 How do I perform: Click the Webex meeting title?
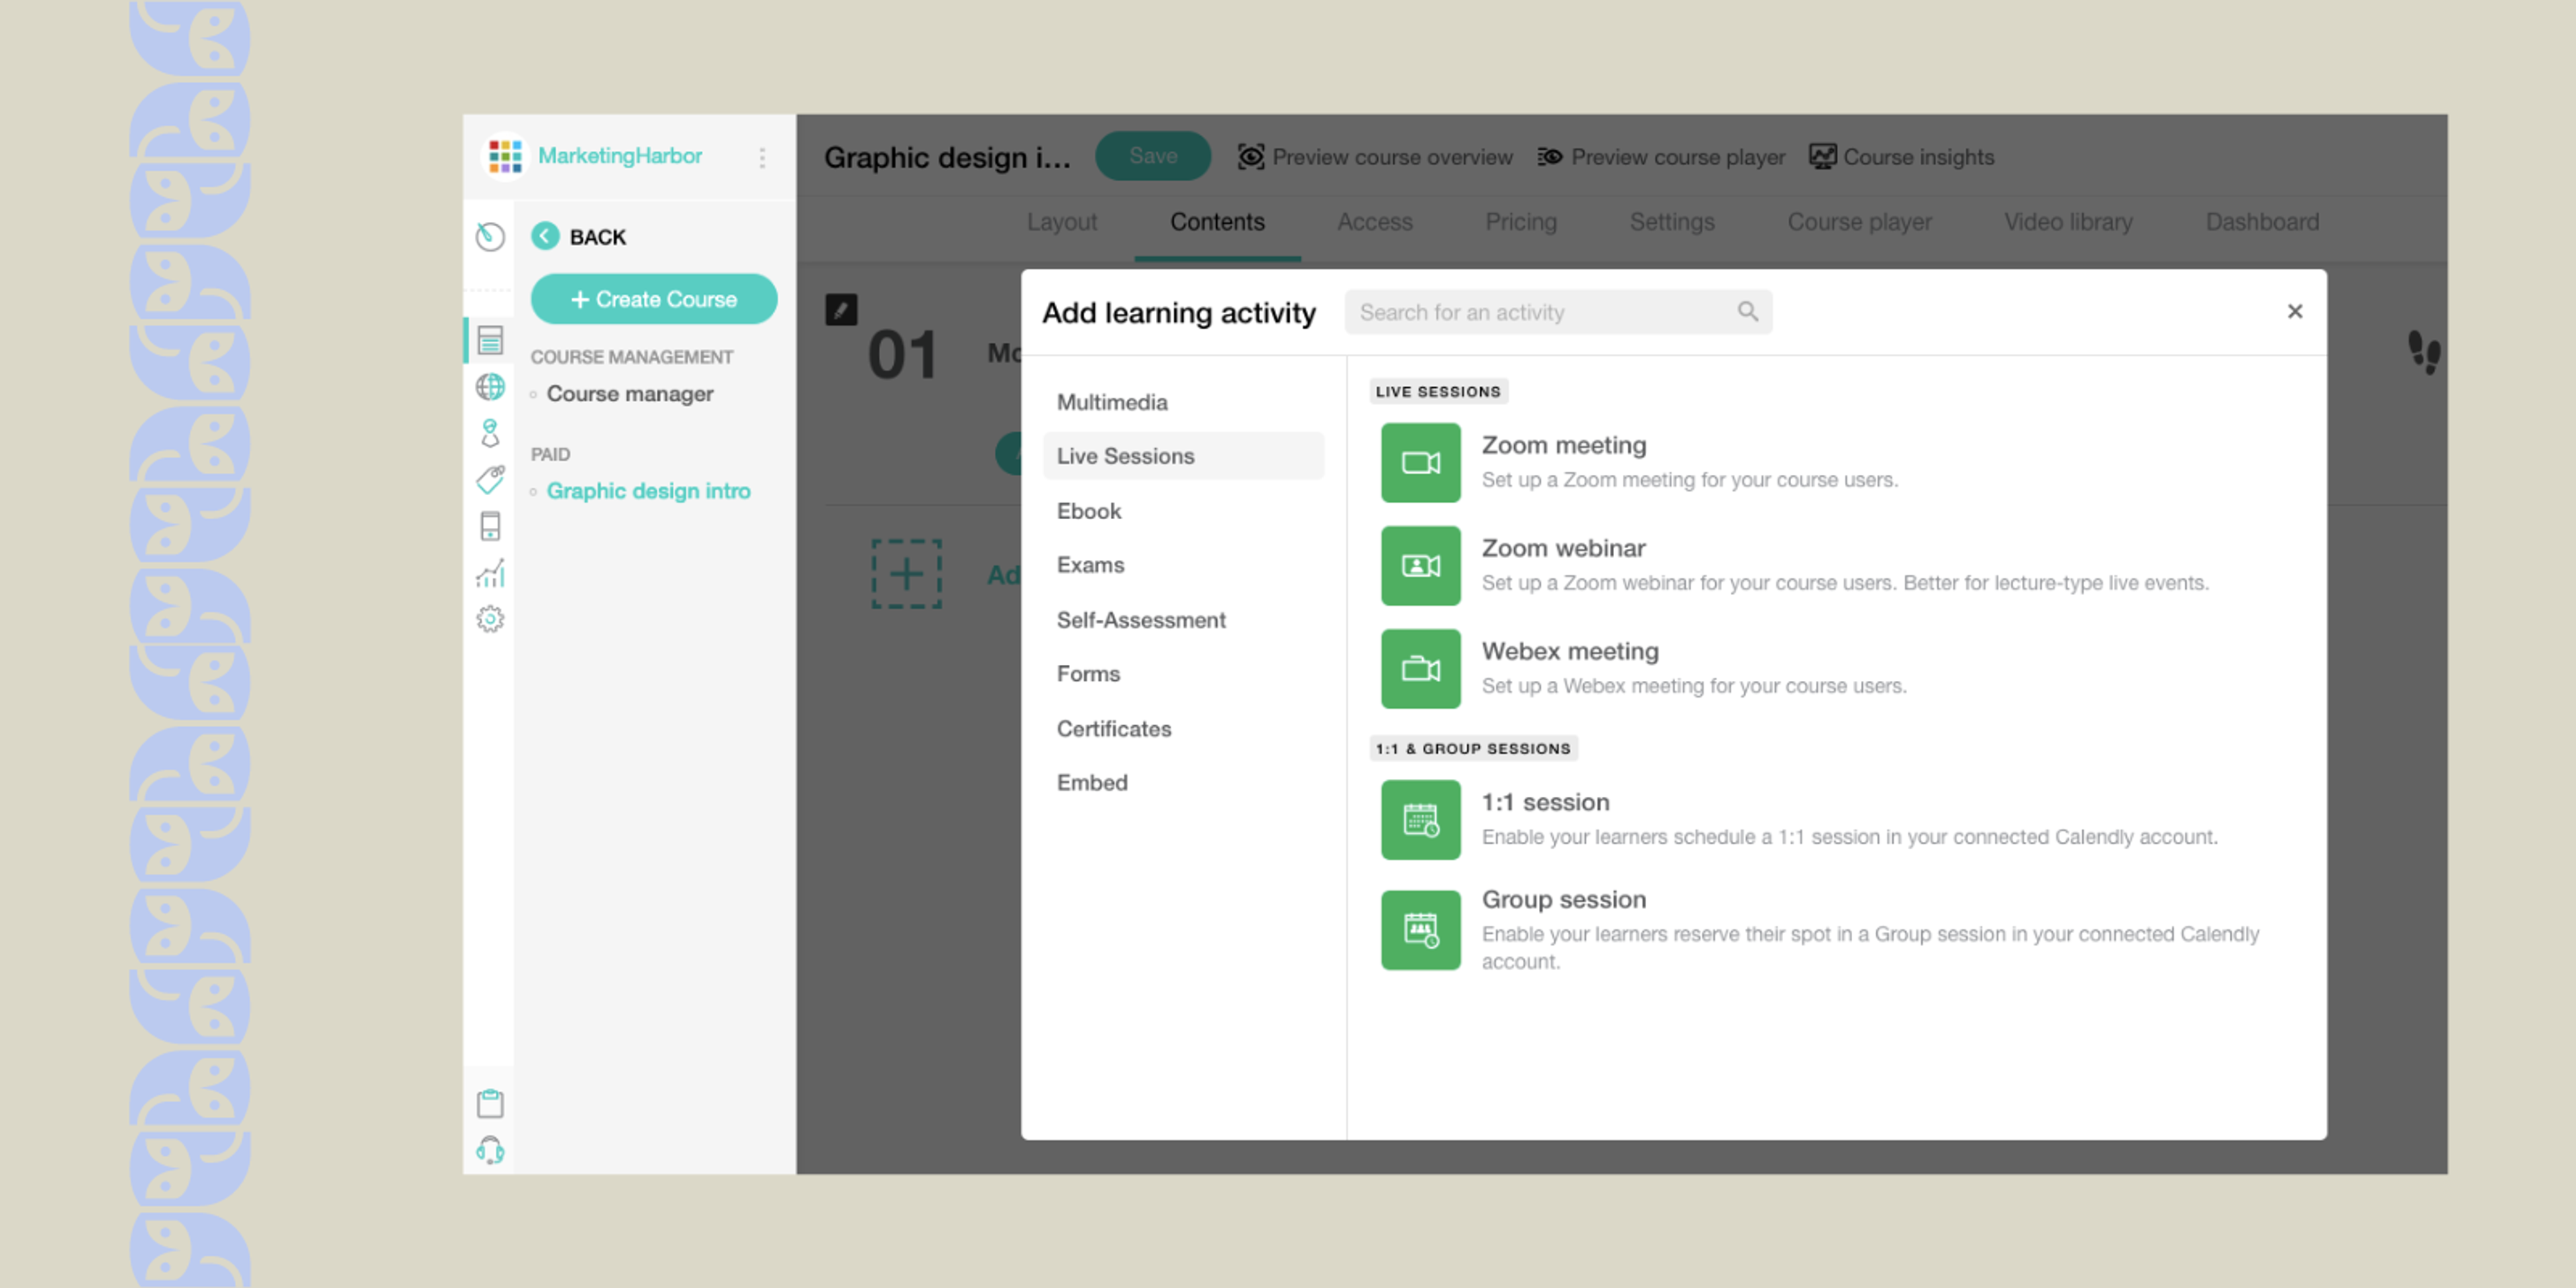(1570, 651)
